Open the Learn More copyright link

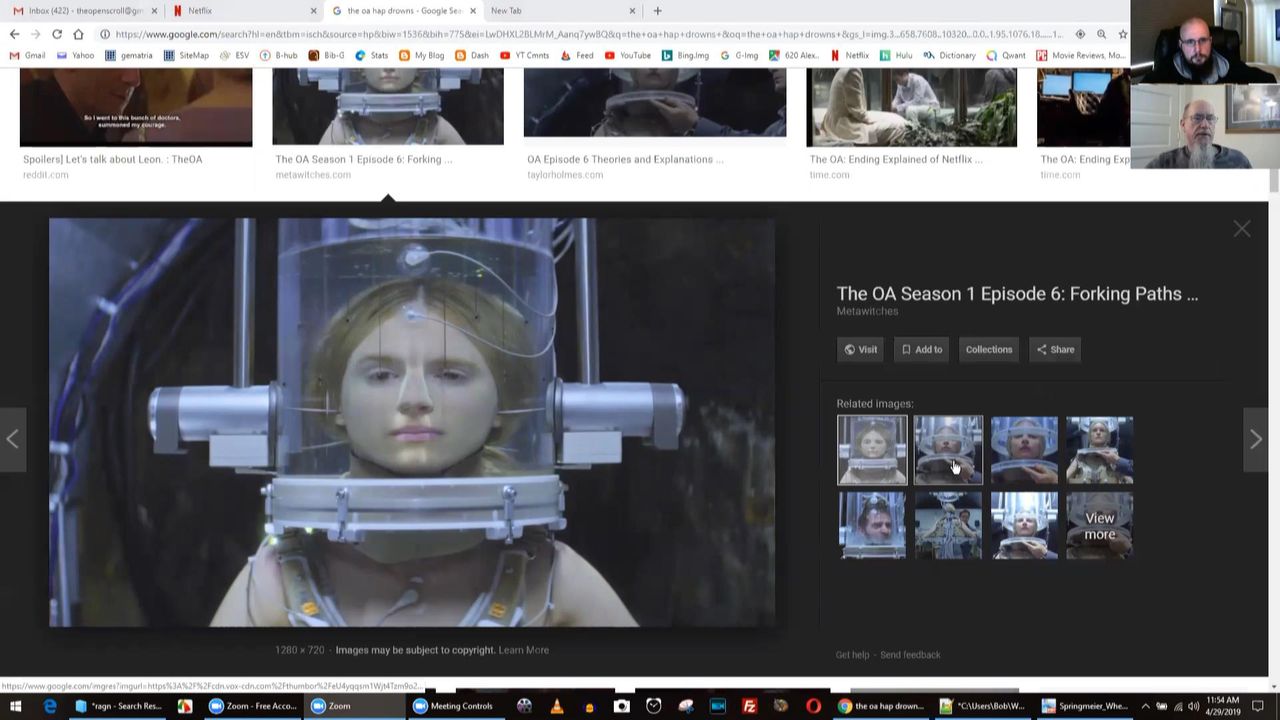click(523, 650)
